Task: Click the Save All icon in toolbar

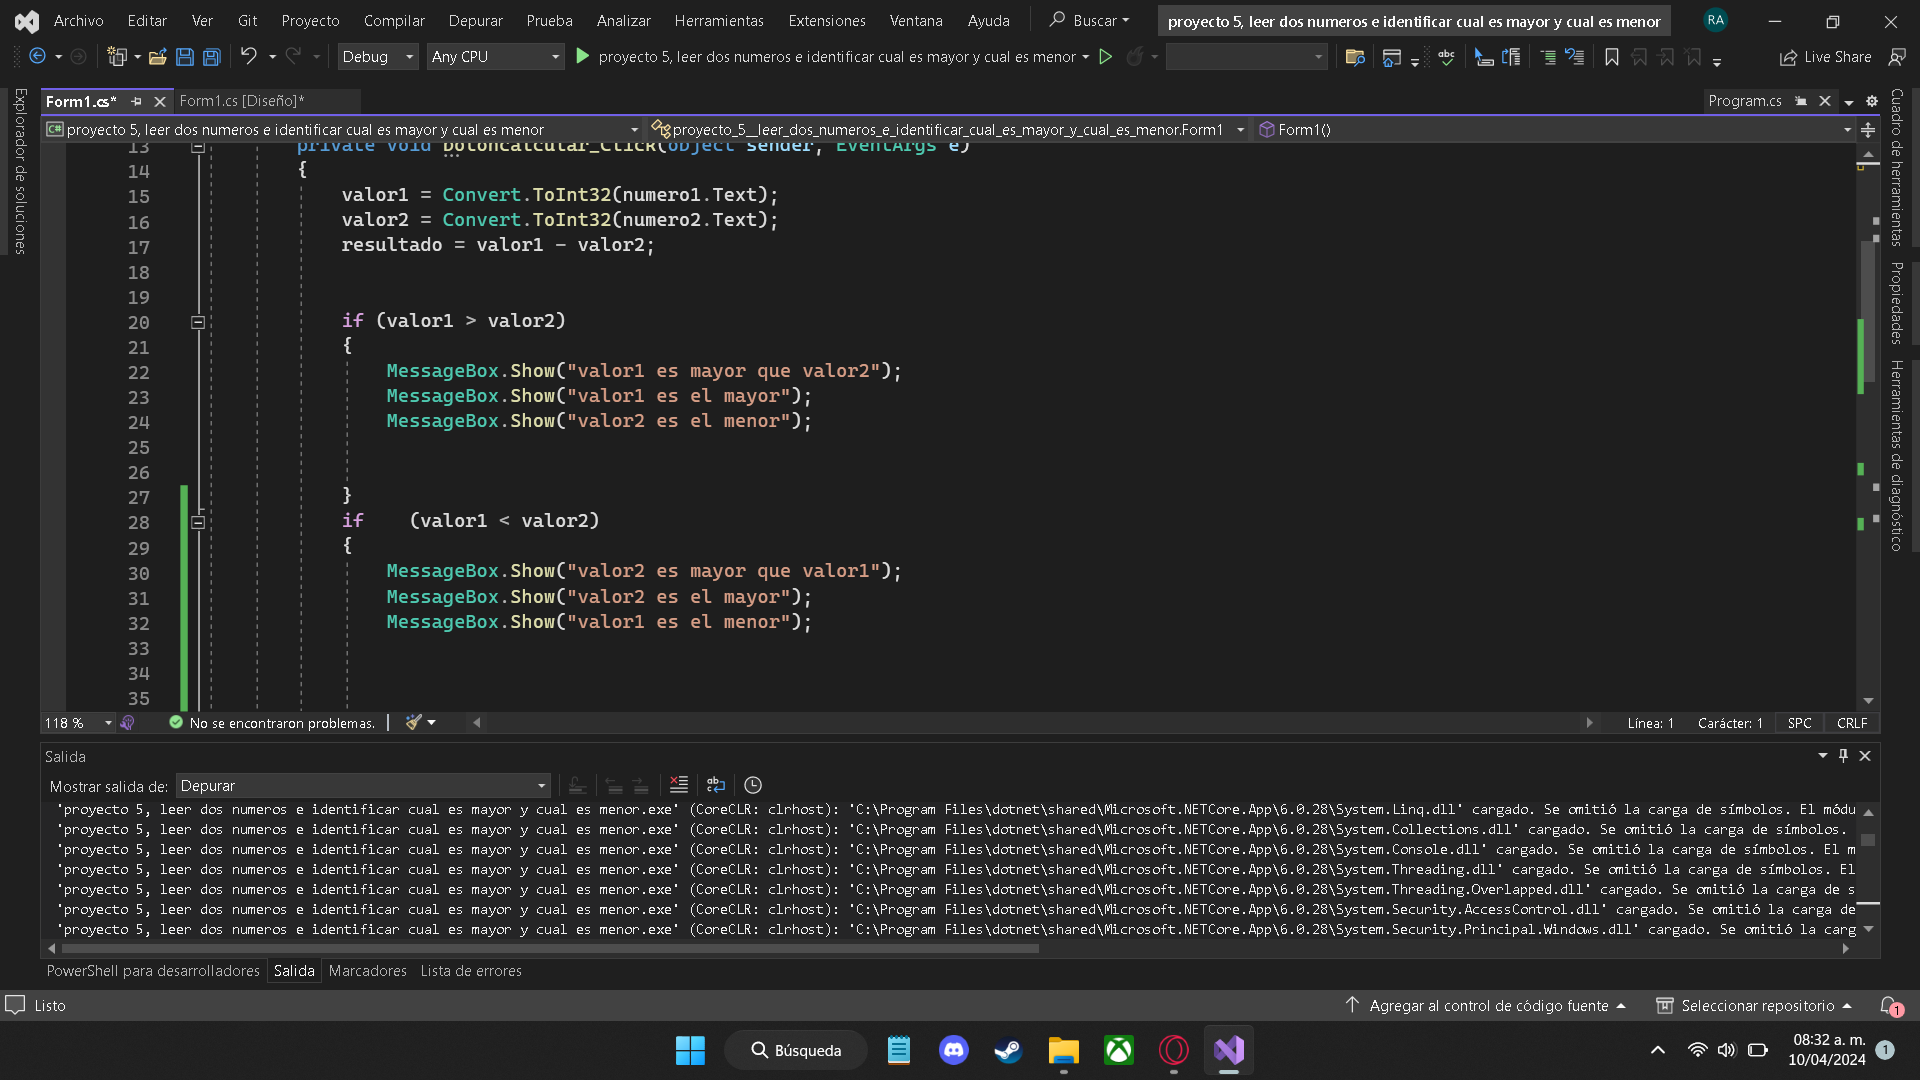Action: (x=211, y=57)
